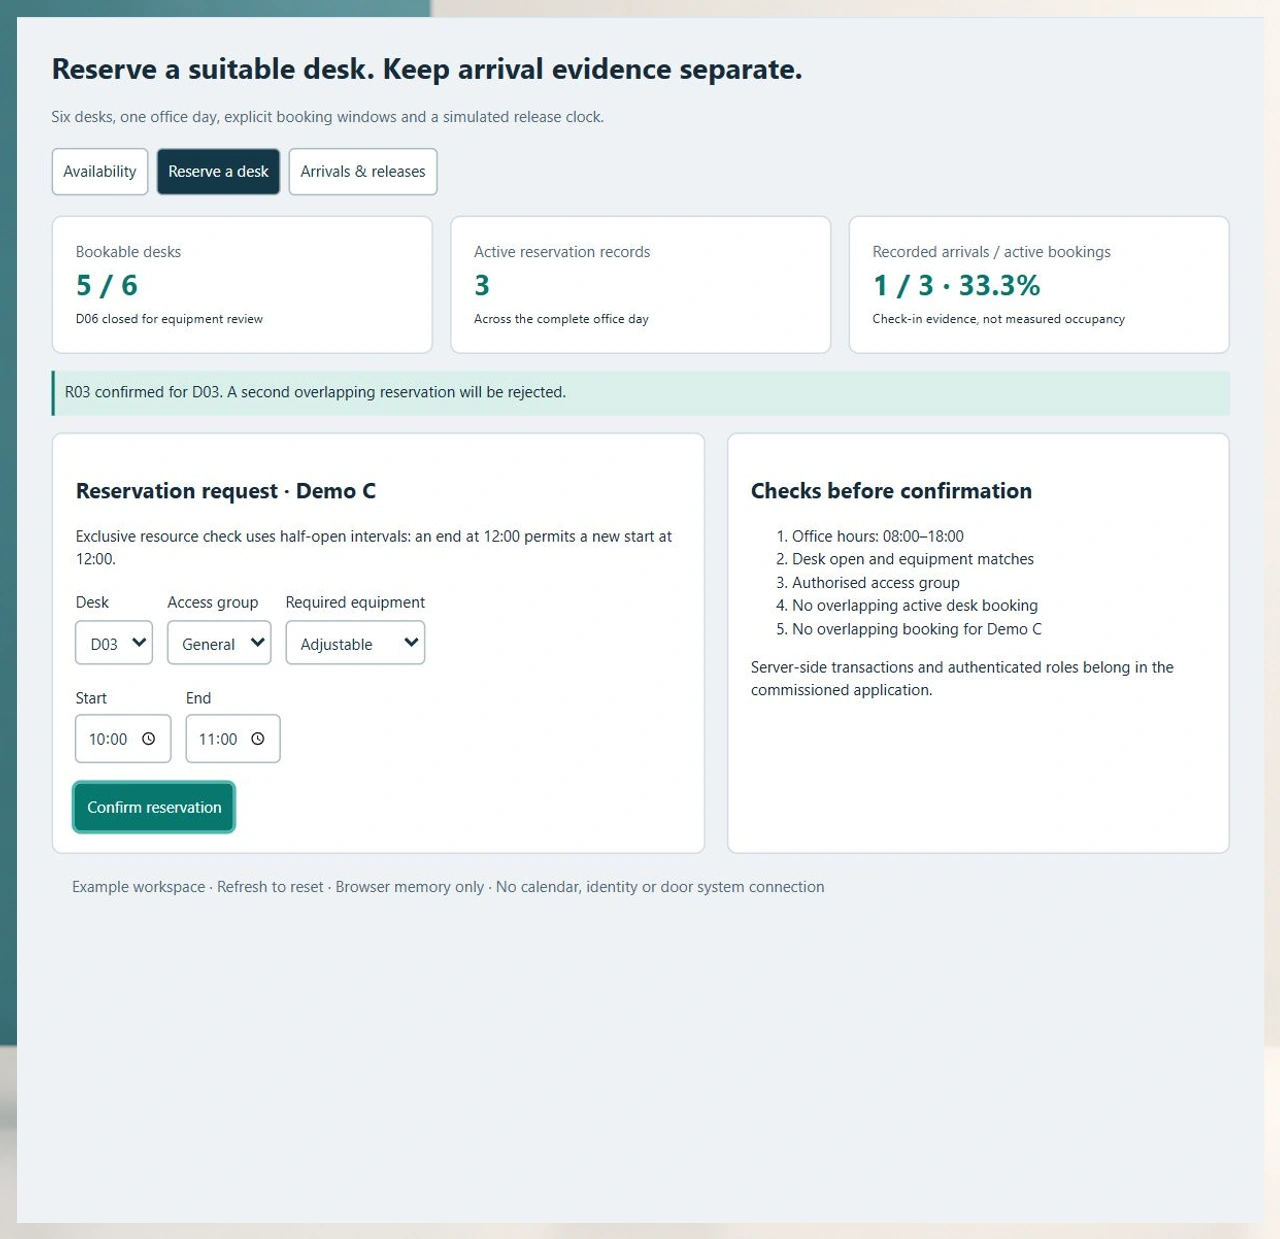
Task: Click the clock icon in End field
Action: point(258,739)
